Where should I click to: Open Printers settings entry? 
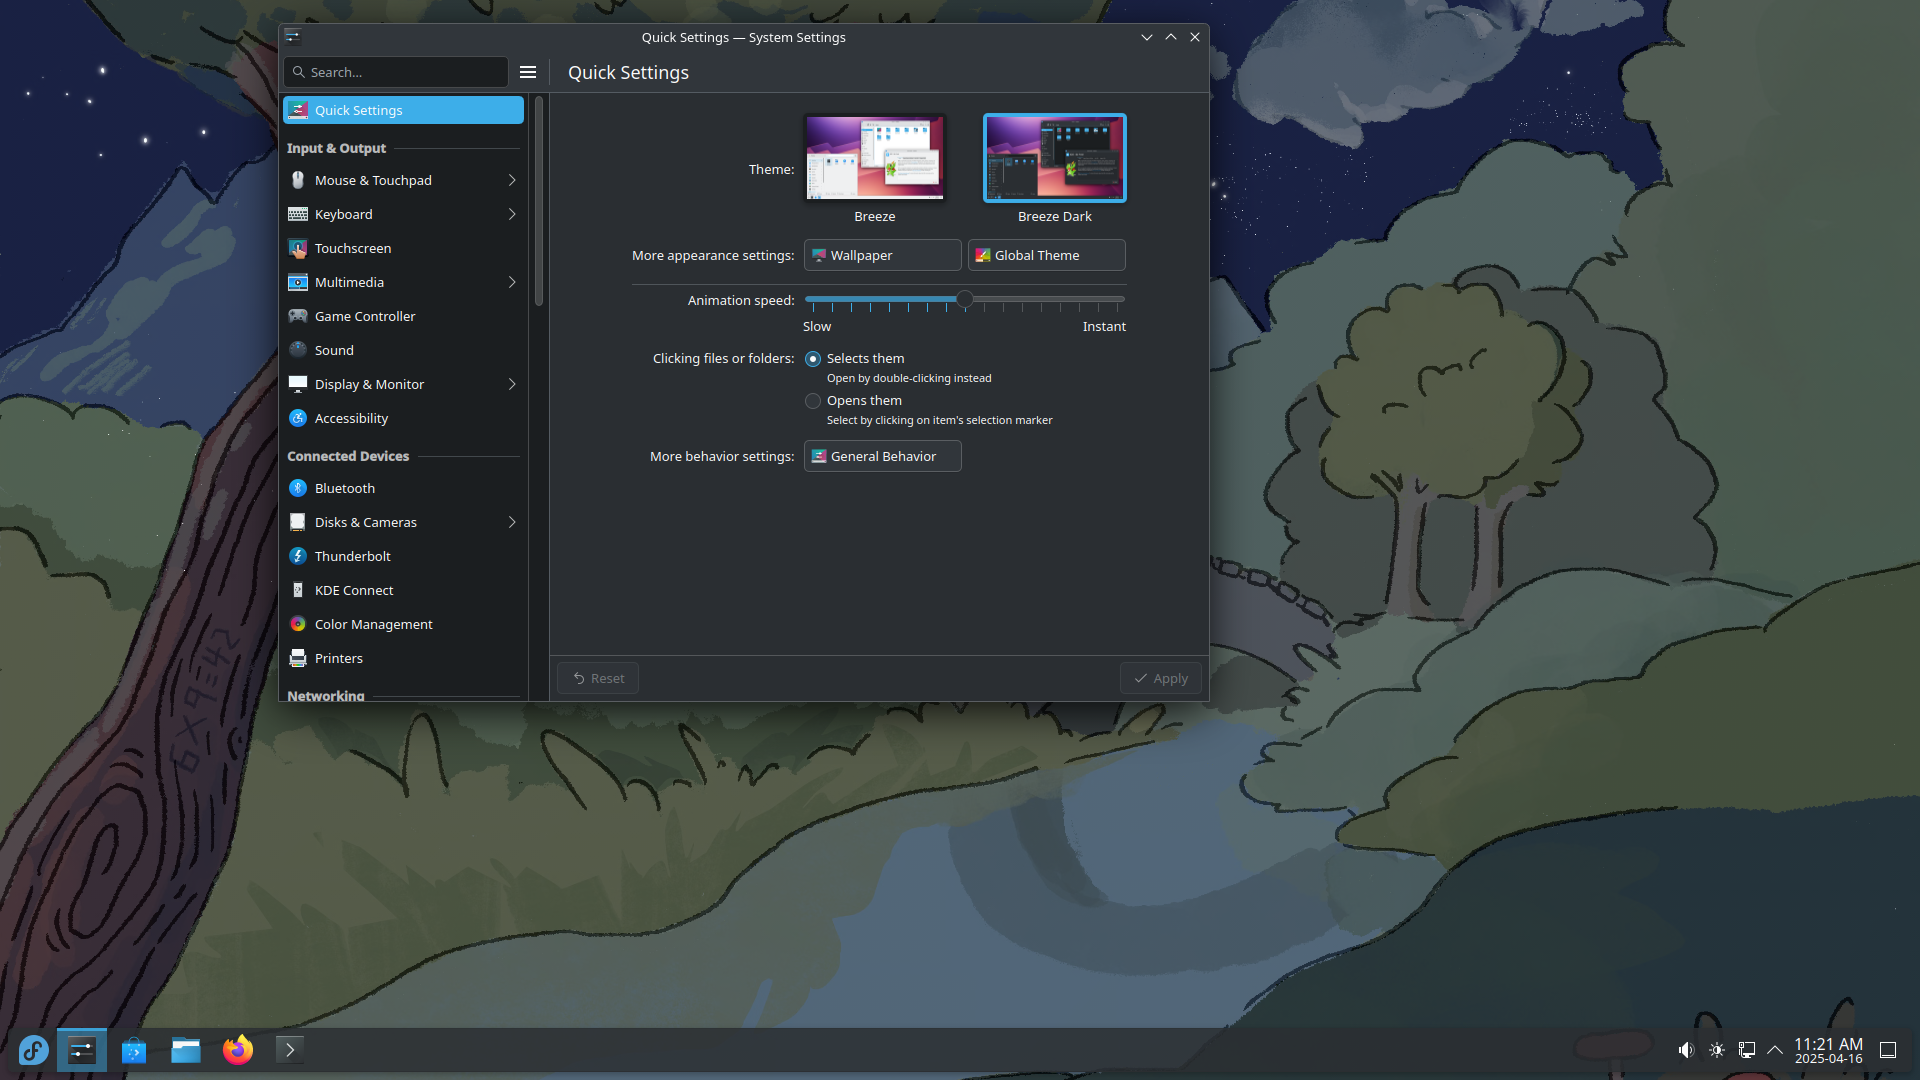[403, 658]
